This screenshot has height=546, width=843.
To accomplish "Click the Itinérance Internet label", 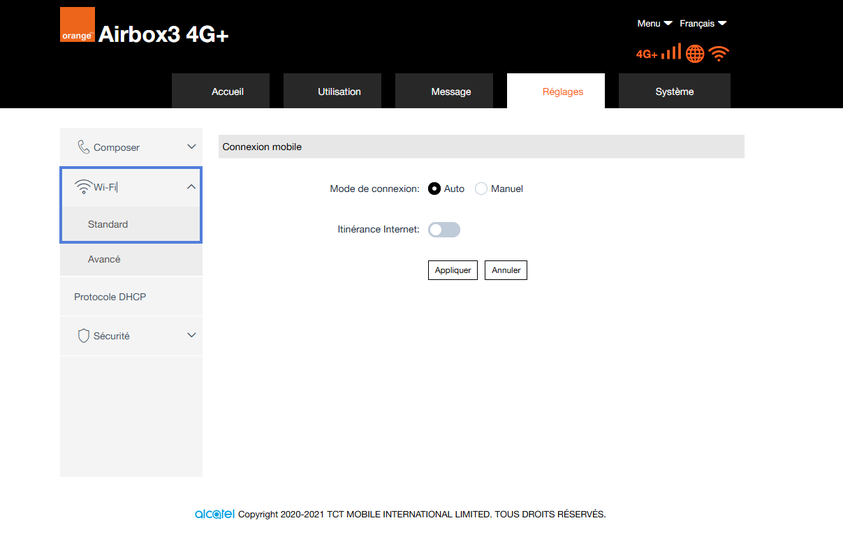I will coord(378,229).
